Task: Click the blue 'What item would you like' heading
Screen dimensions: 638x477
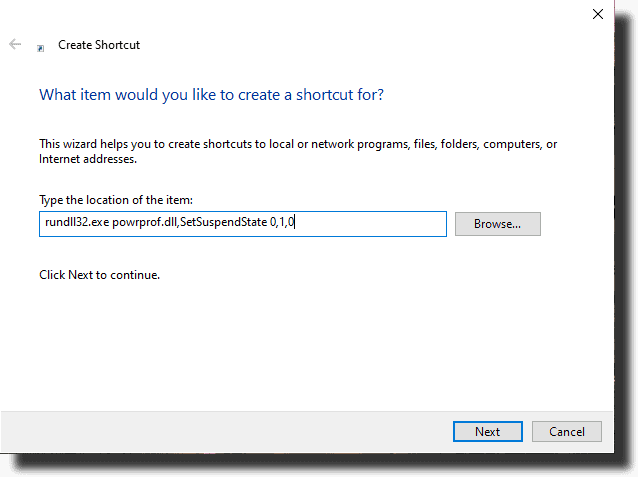Action: [211, 95]
